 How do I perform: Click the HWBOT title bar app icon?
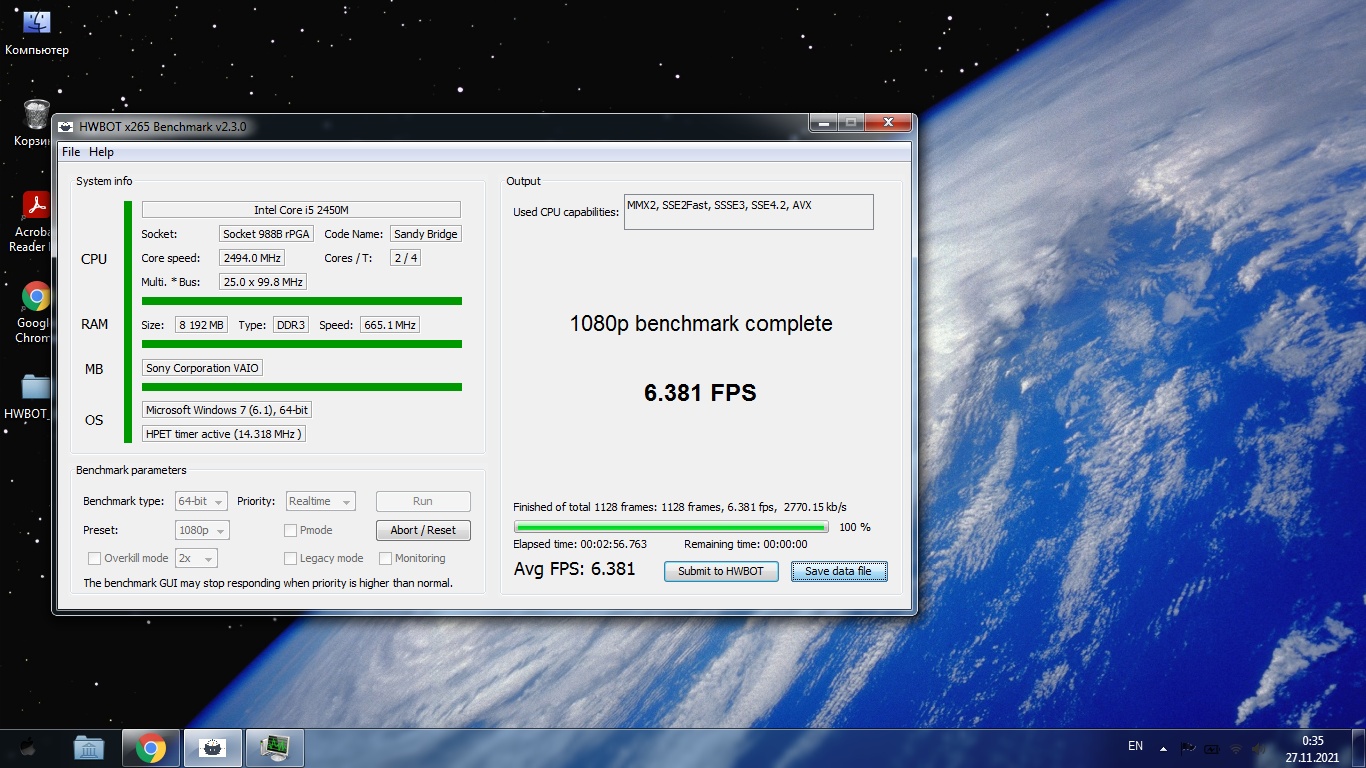(x=66, y=127)
